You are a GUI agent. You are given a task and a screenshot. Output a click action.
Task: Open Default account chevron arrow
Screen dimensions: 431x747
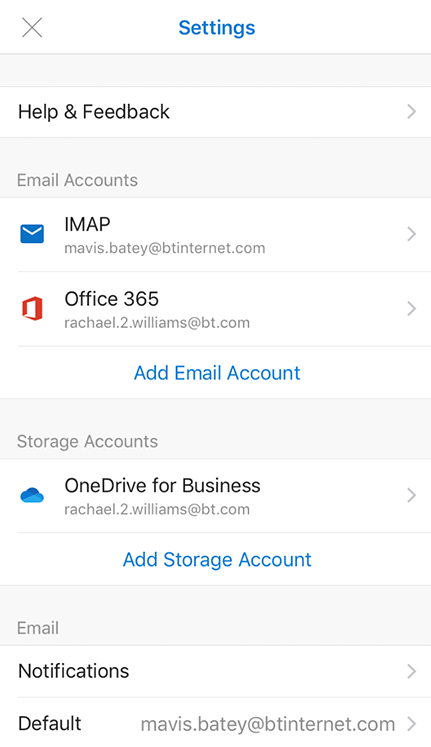click(x=411, y=724)
